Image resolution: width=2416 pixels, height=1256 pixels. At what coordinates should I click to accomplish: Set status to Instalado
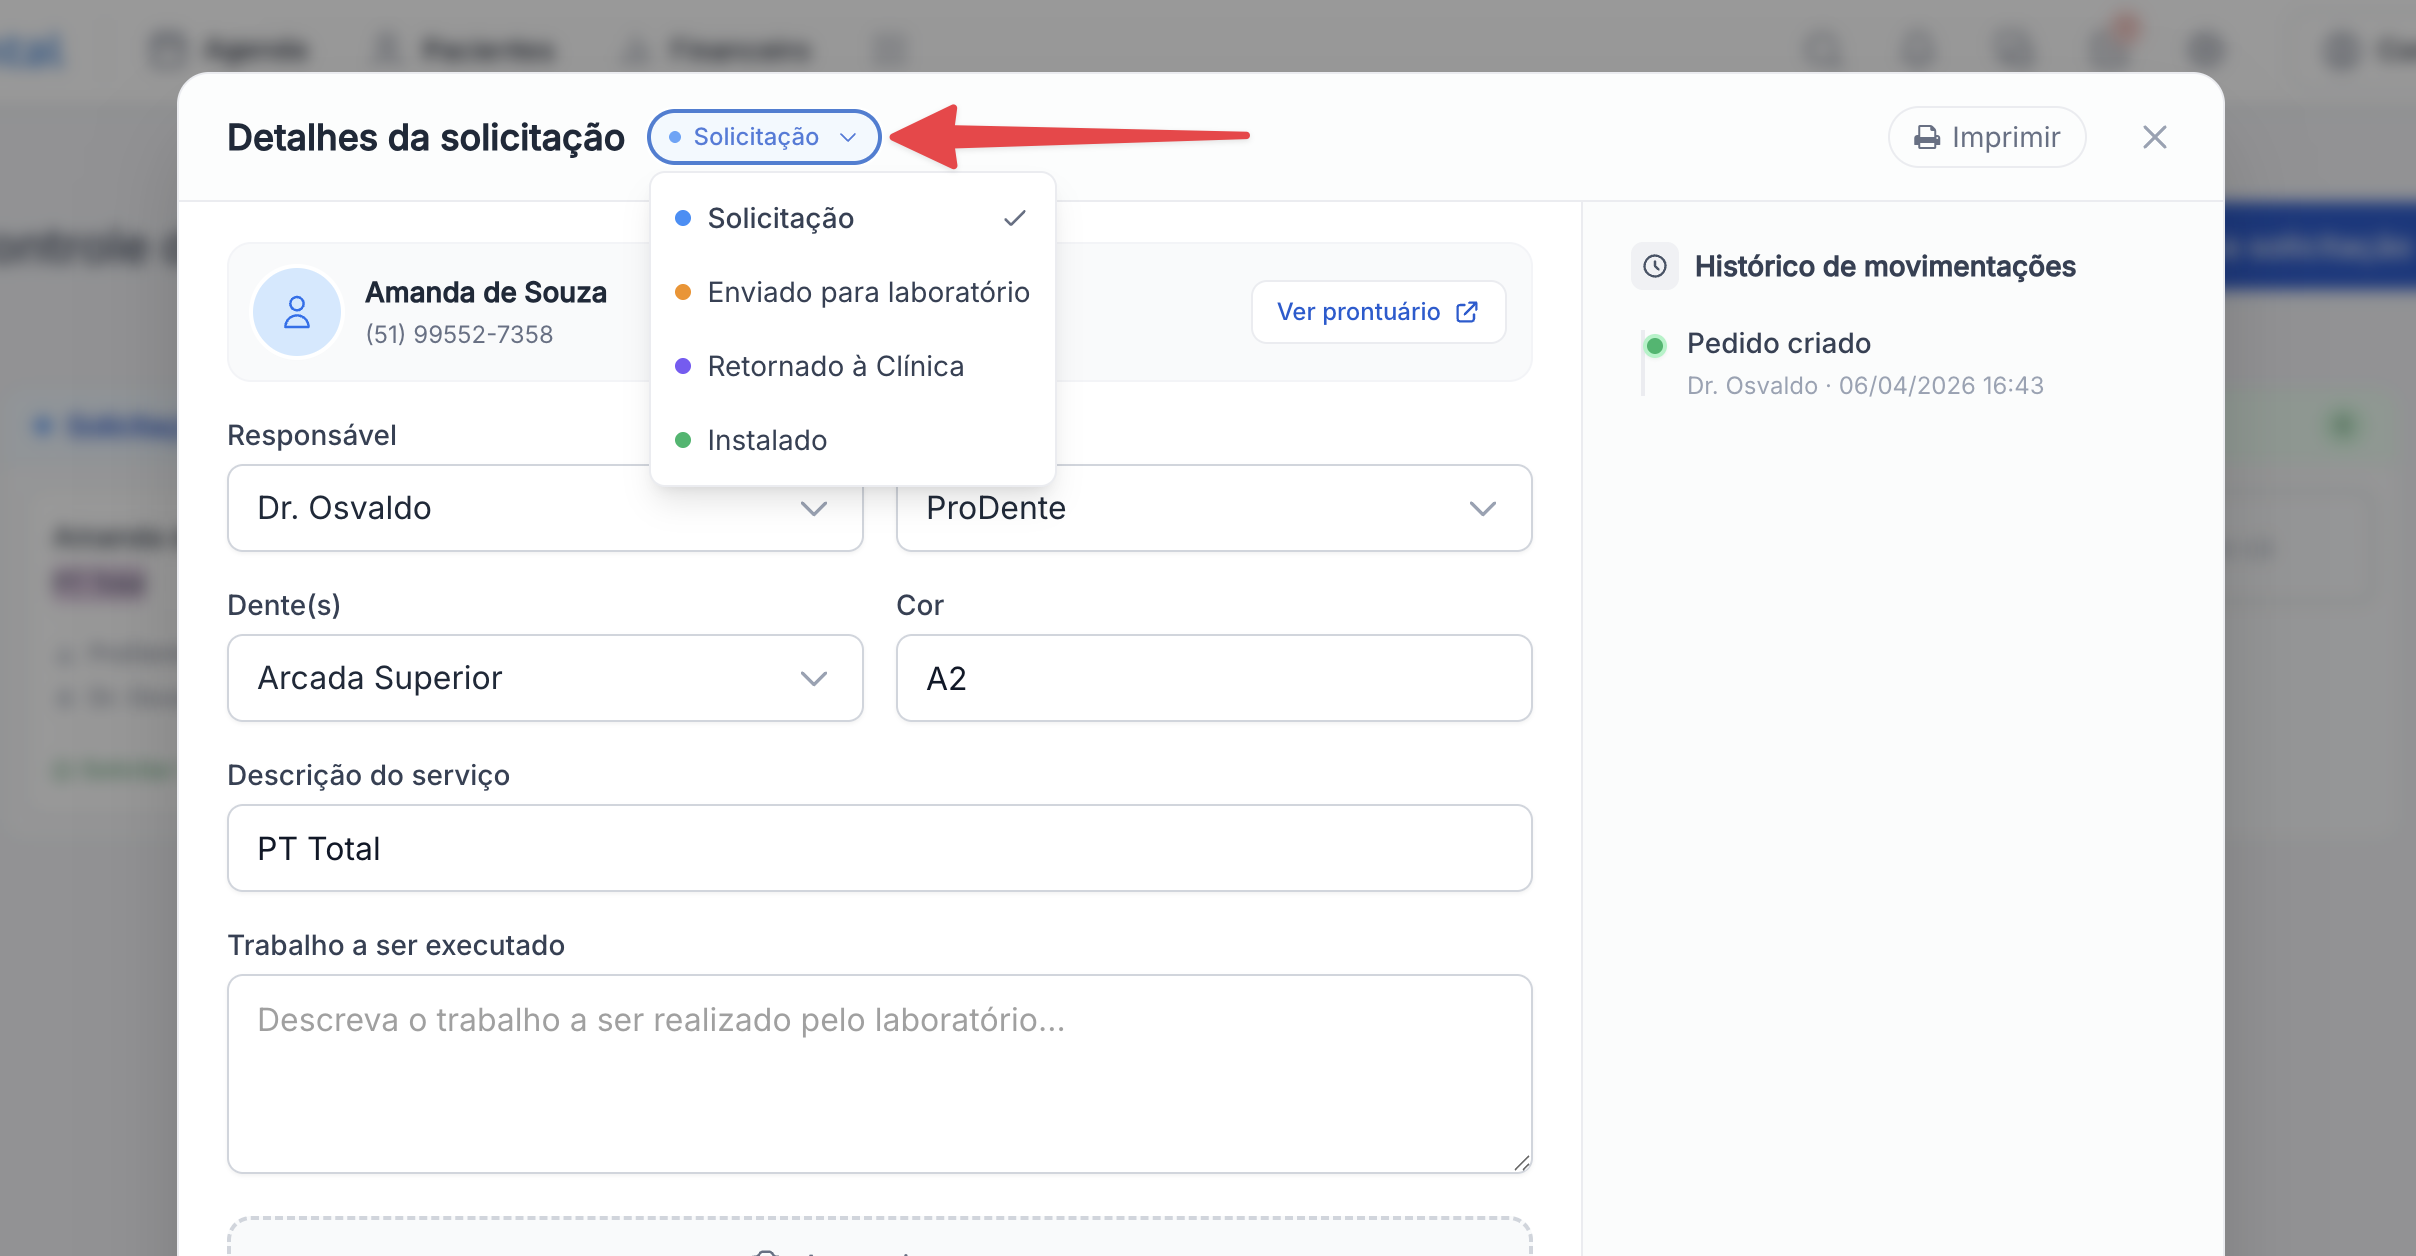[x=767, y=440]
